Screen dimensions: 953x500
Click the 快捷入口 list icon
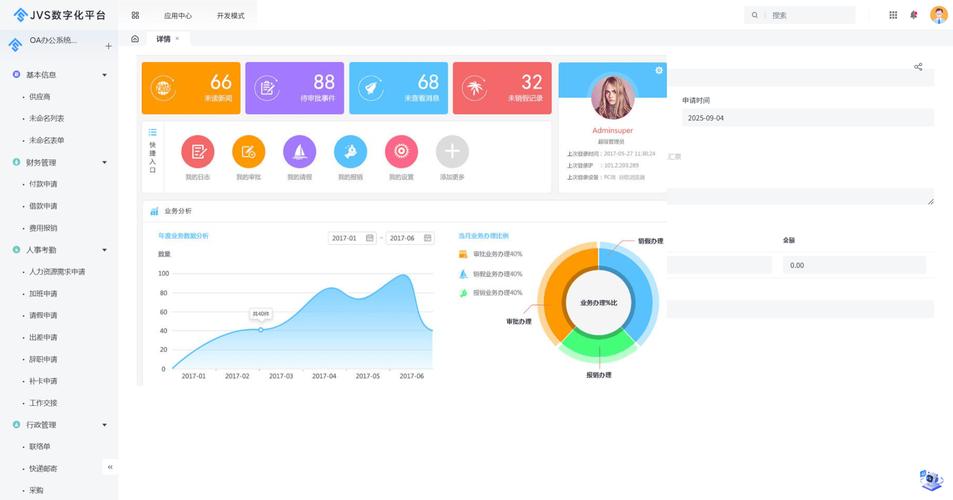point(153,132)
